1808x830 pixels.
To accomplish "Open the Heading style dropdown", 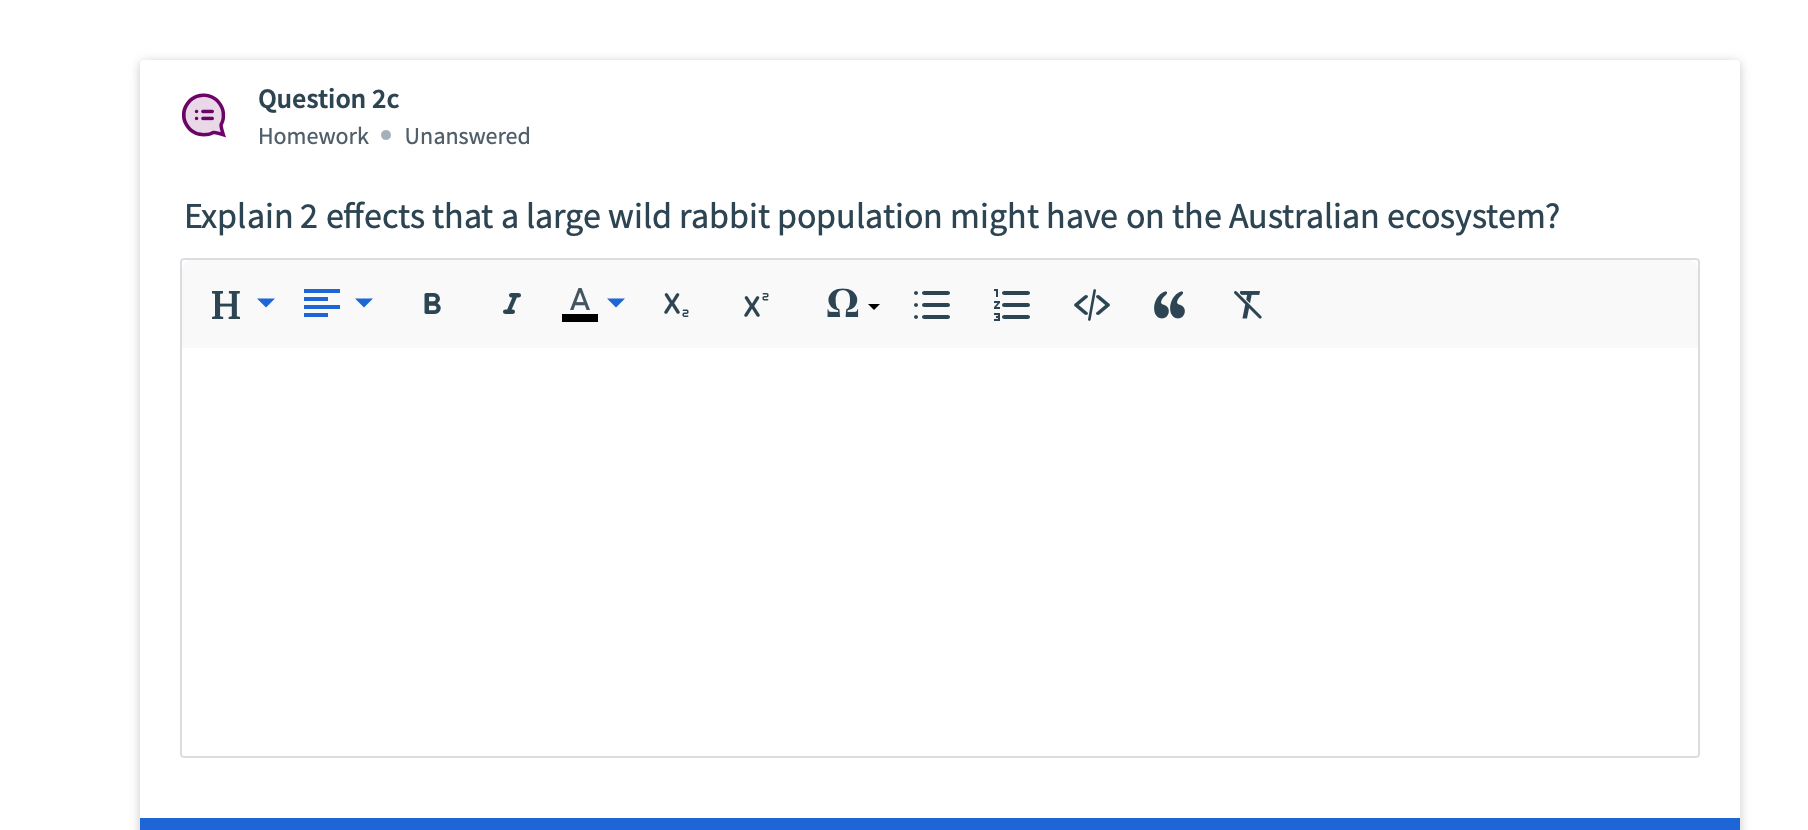I will tap(242, 304).
